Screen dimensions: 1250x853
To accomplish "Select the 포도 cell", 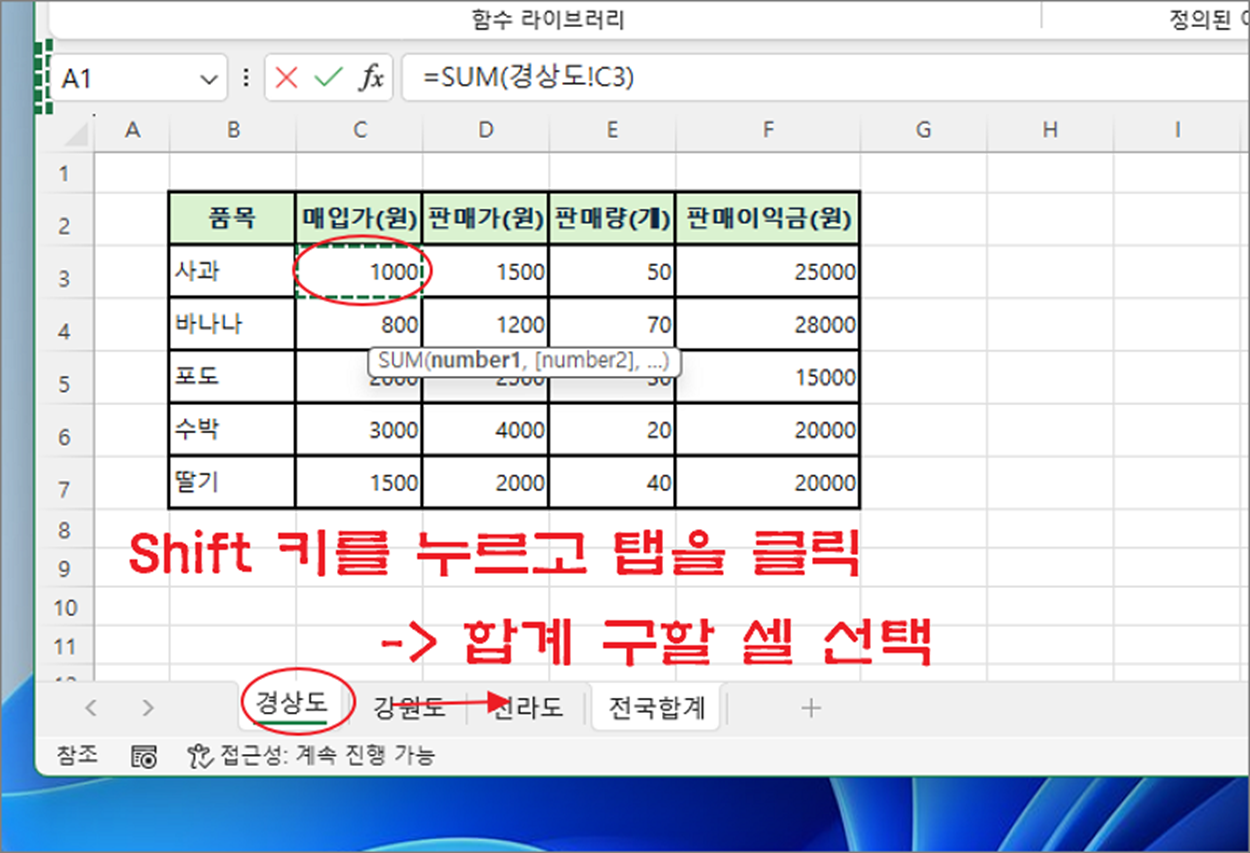I will click(x=232, y=377).
